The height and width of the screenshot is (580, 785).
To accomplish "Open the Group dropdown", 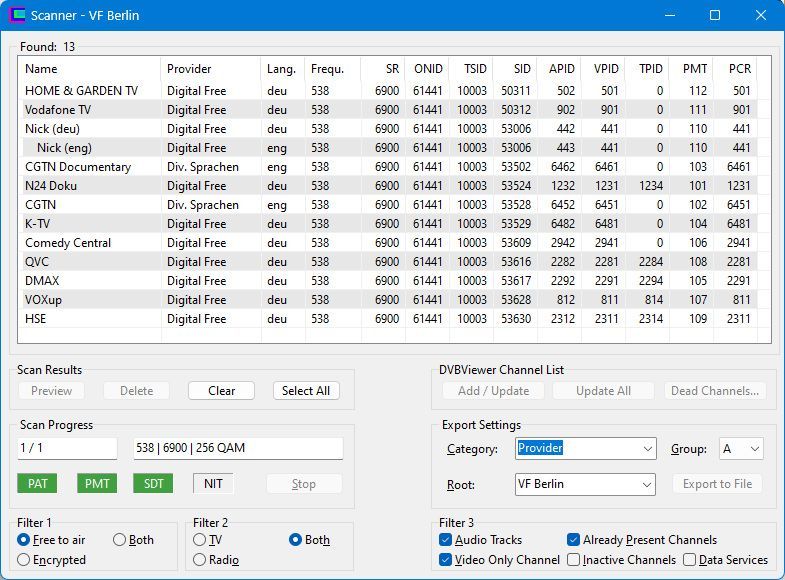I will [741, 448].
